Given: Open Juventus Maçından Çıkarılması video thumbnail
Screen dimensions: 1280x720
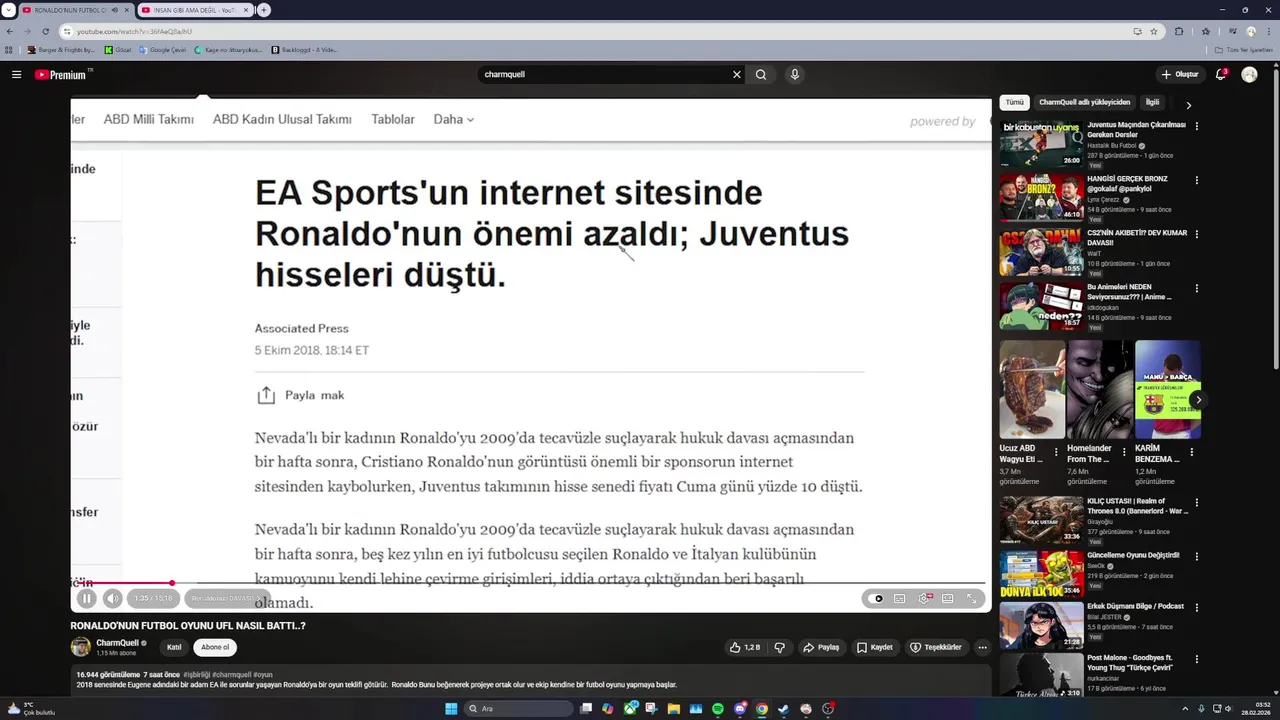Looking at the screenshot, I should (x=1041, y=143).
